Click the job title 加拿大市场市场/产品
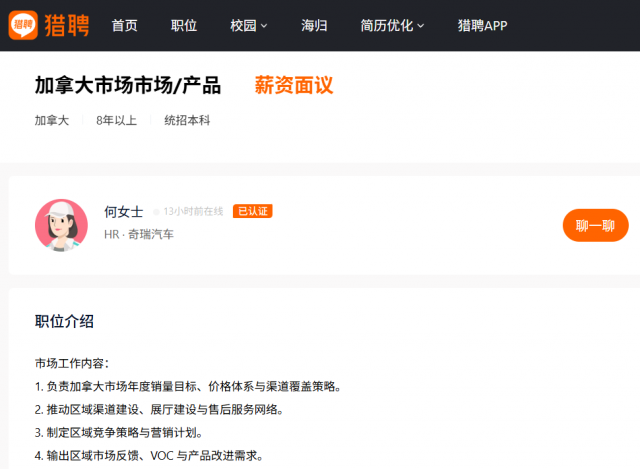Image resolution: width=640 pixels, height=469 pixels. [128, 85]
